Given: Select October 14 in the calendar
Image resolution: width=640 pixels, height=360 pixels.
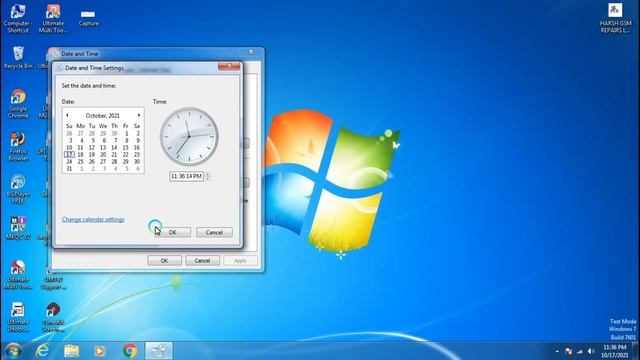Looking at the screenshot, I should pyautogui.click(x=114, y=148).
